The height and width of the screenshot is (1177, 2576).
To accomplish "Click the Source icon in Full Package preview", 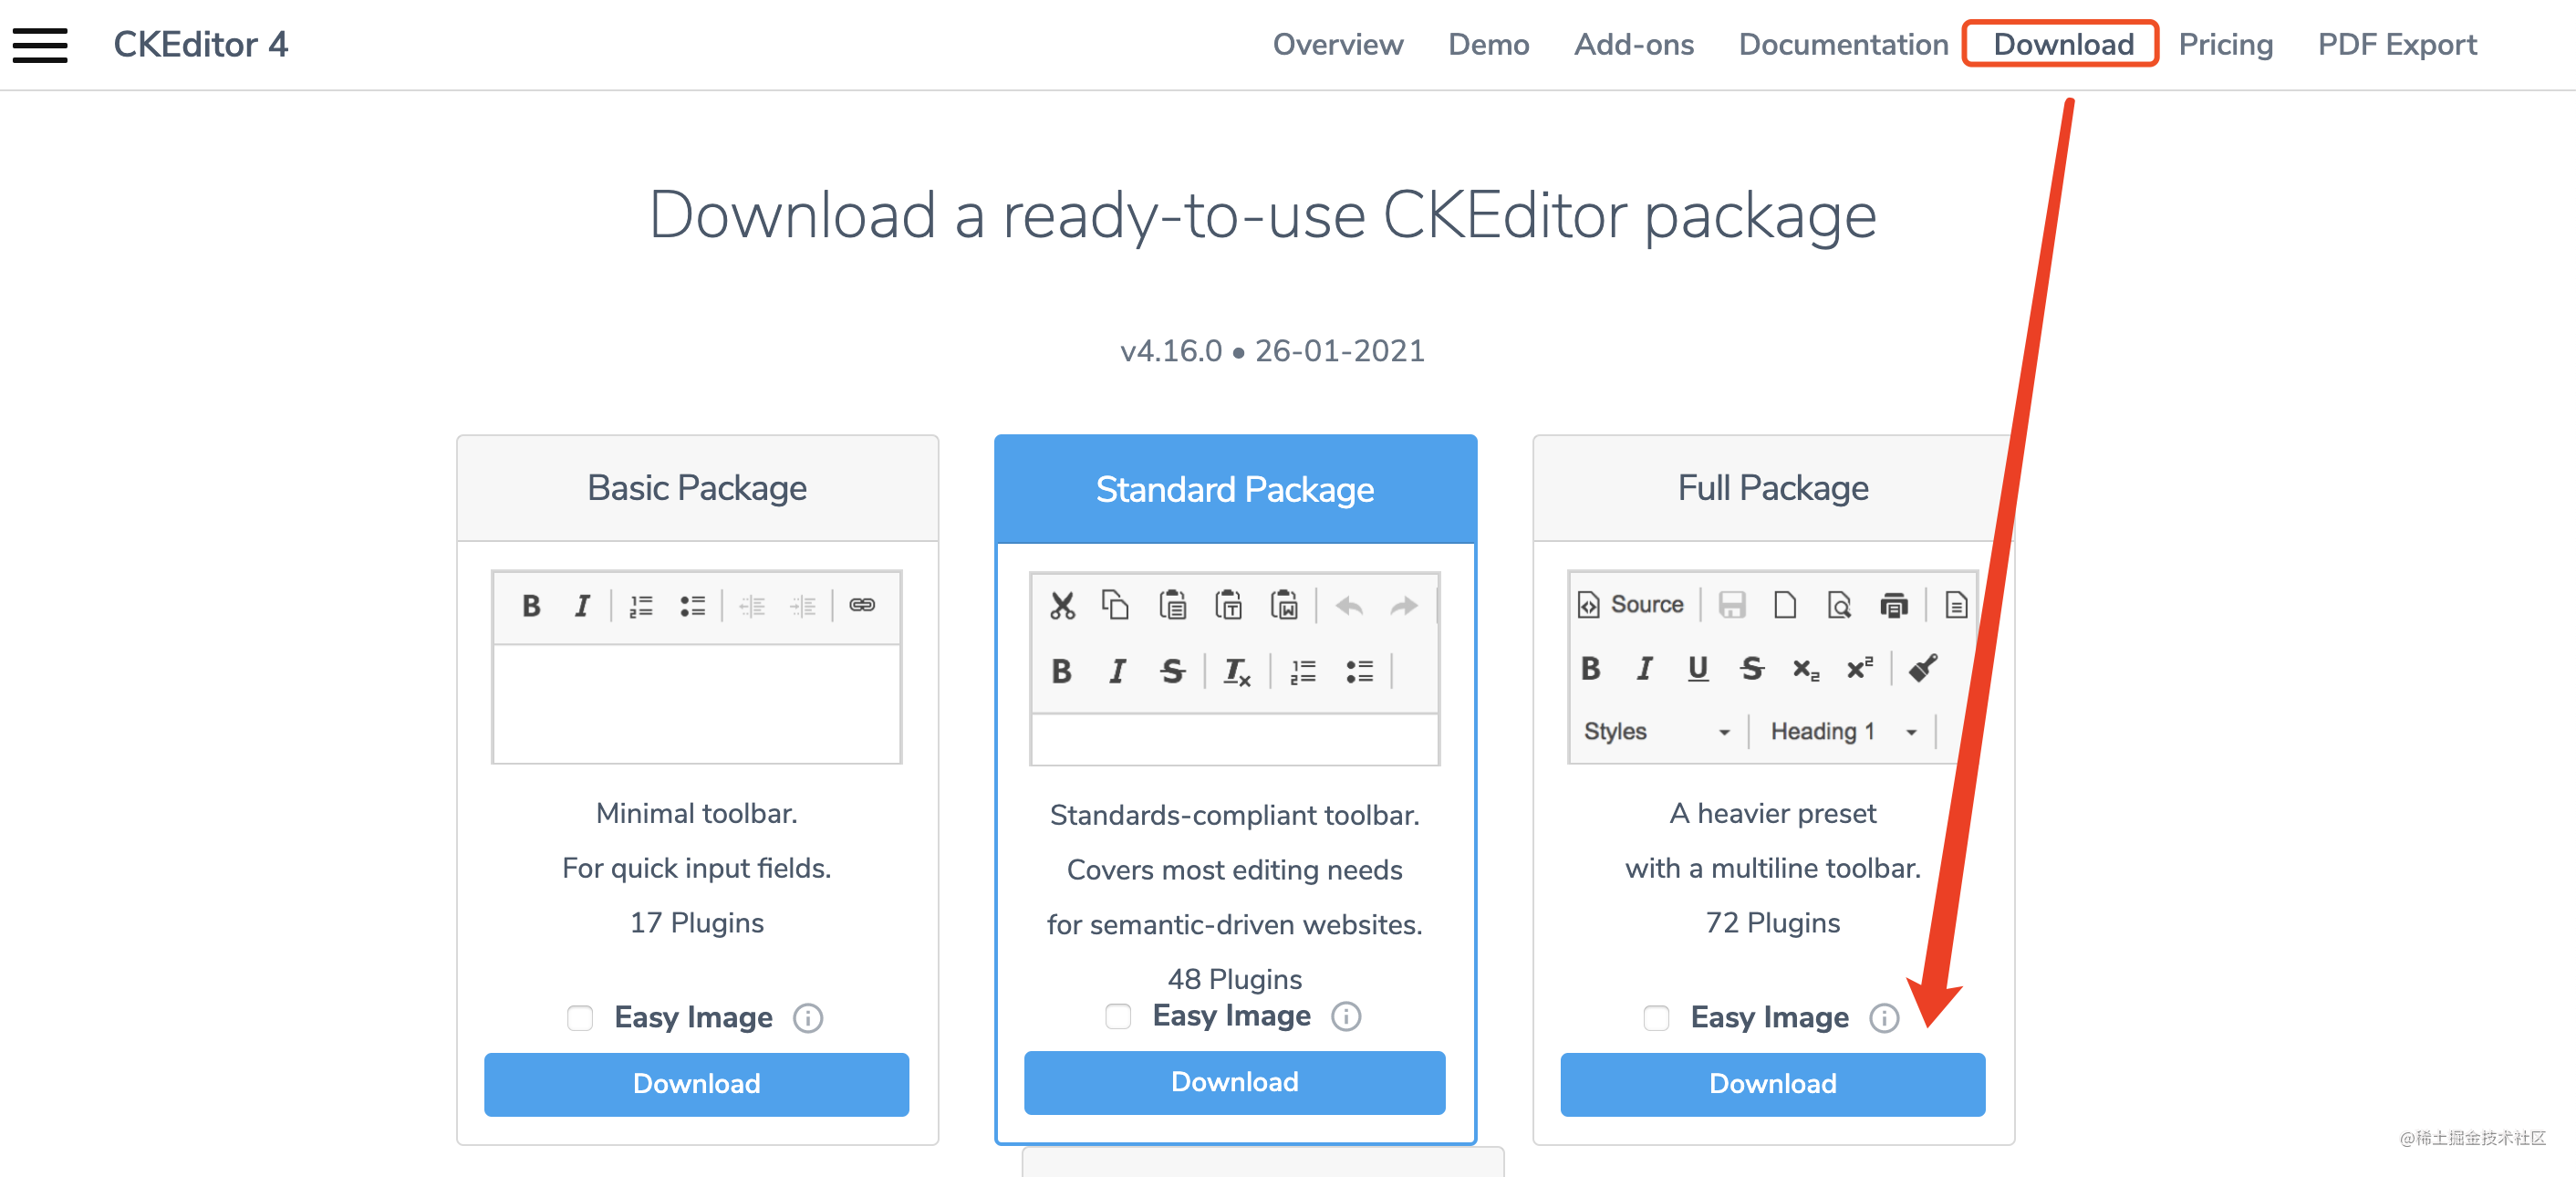I will click(x=1630, y=604).
